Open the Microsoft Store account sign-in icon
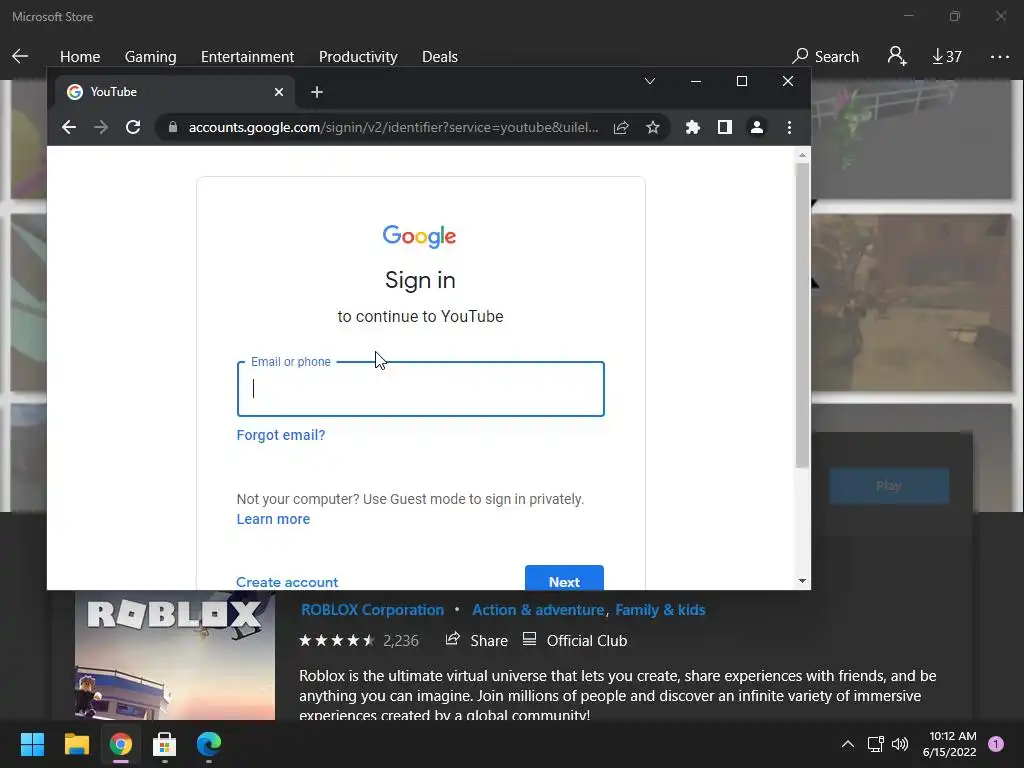 point(897,56)
